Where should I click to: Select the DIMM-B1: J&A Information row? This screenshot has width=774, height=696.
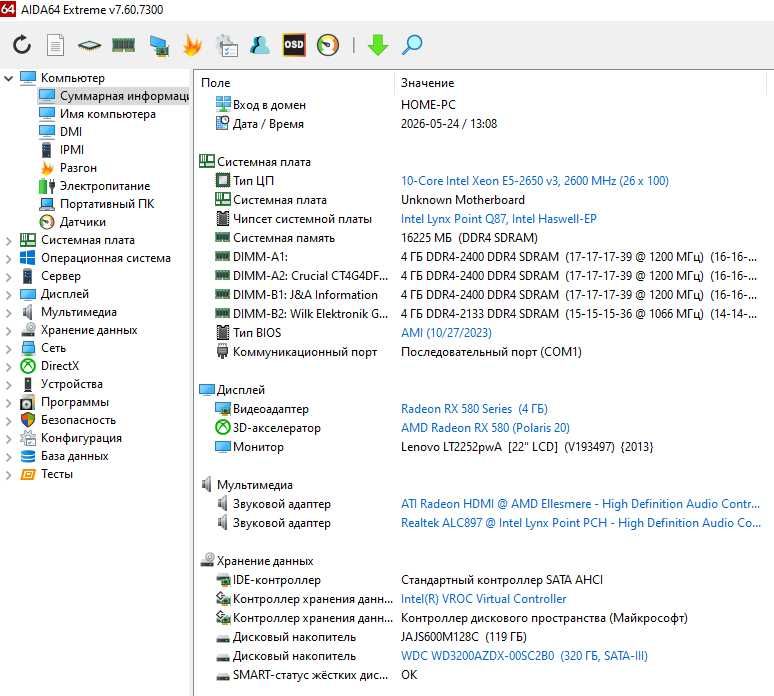point(486,295)
